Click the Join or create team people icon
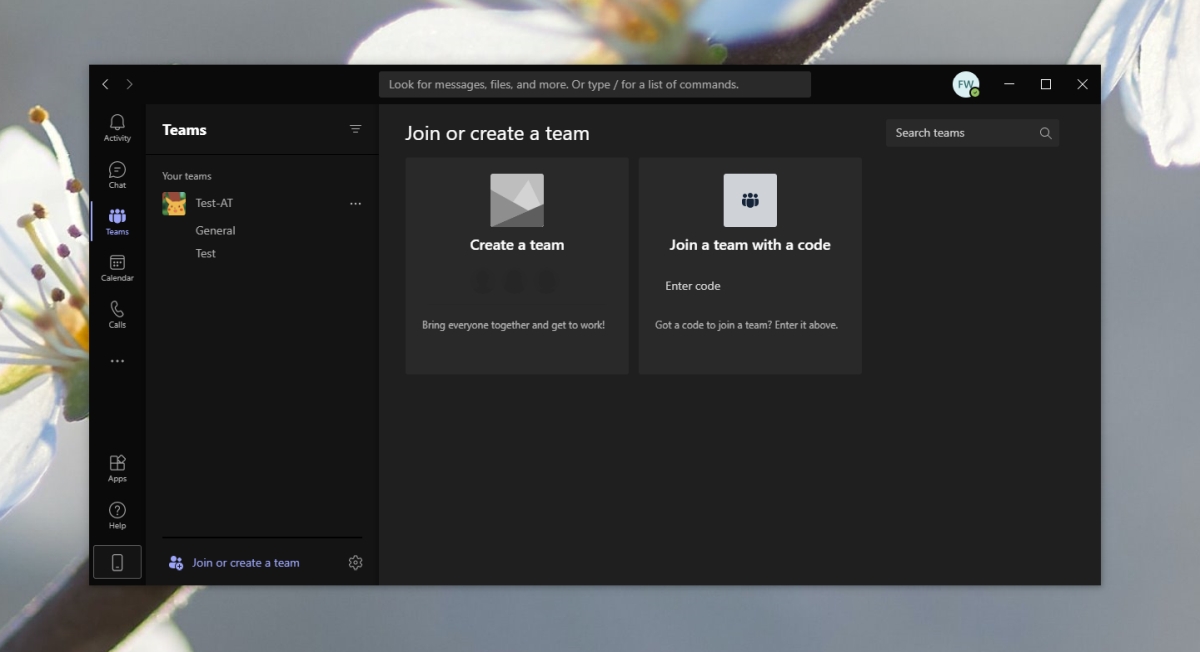 point(176,563)
